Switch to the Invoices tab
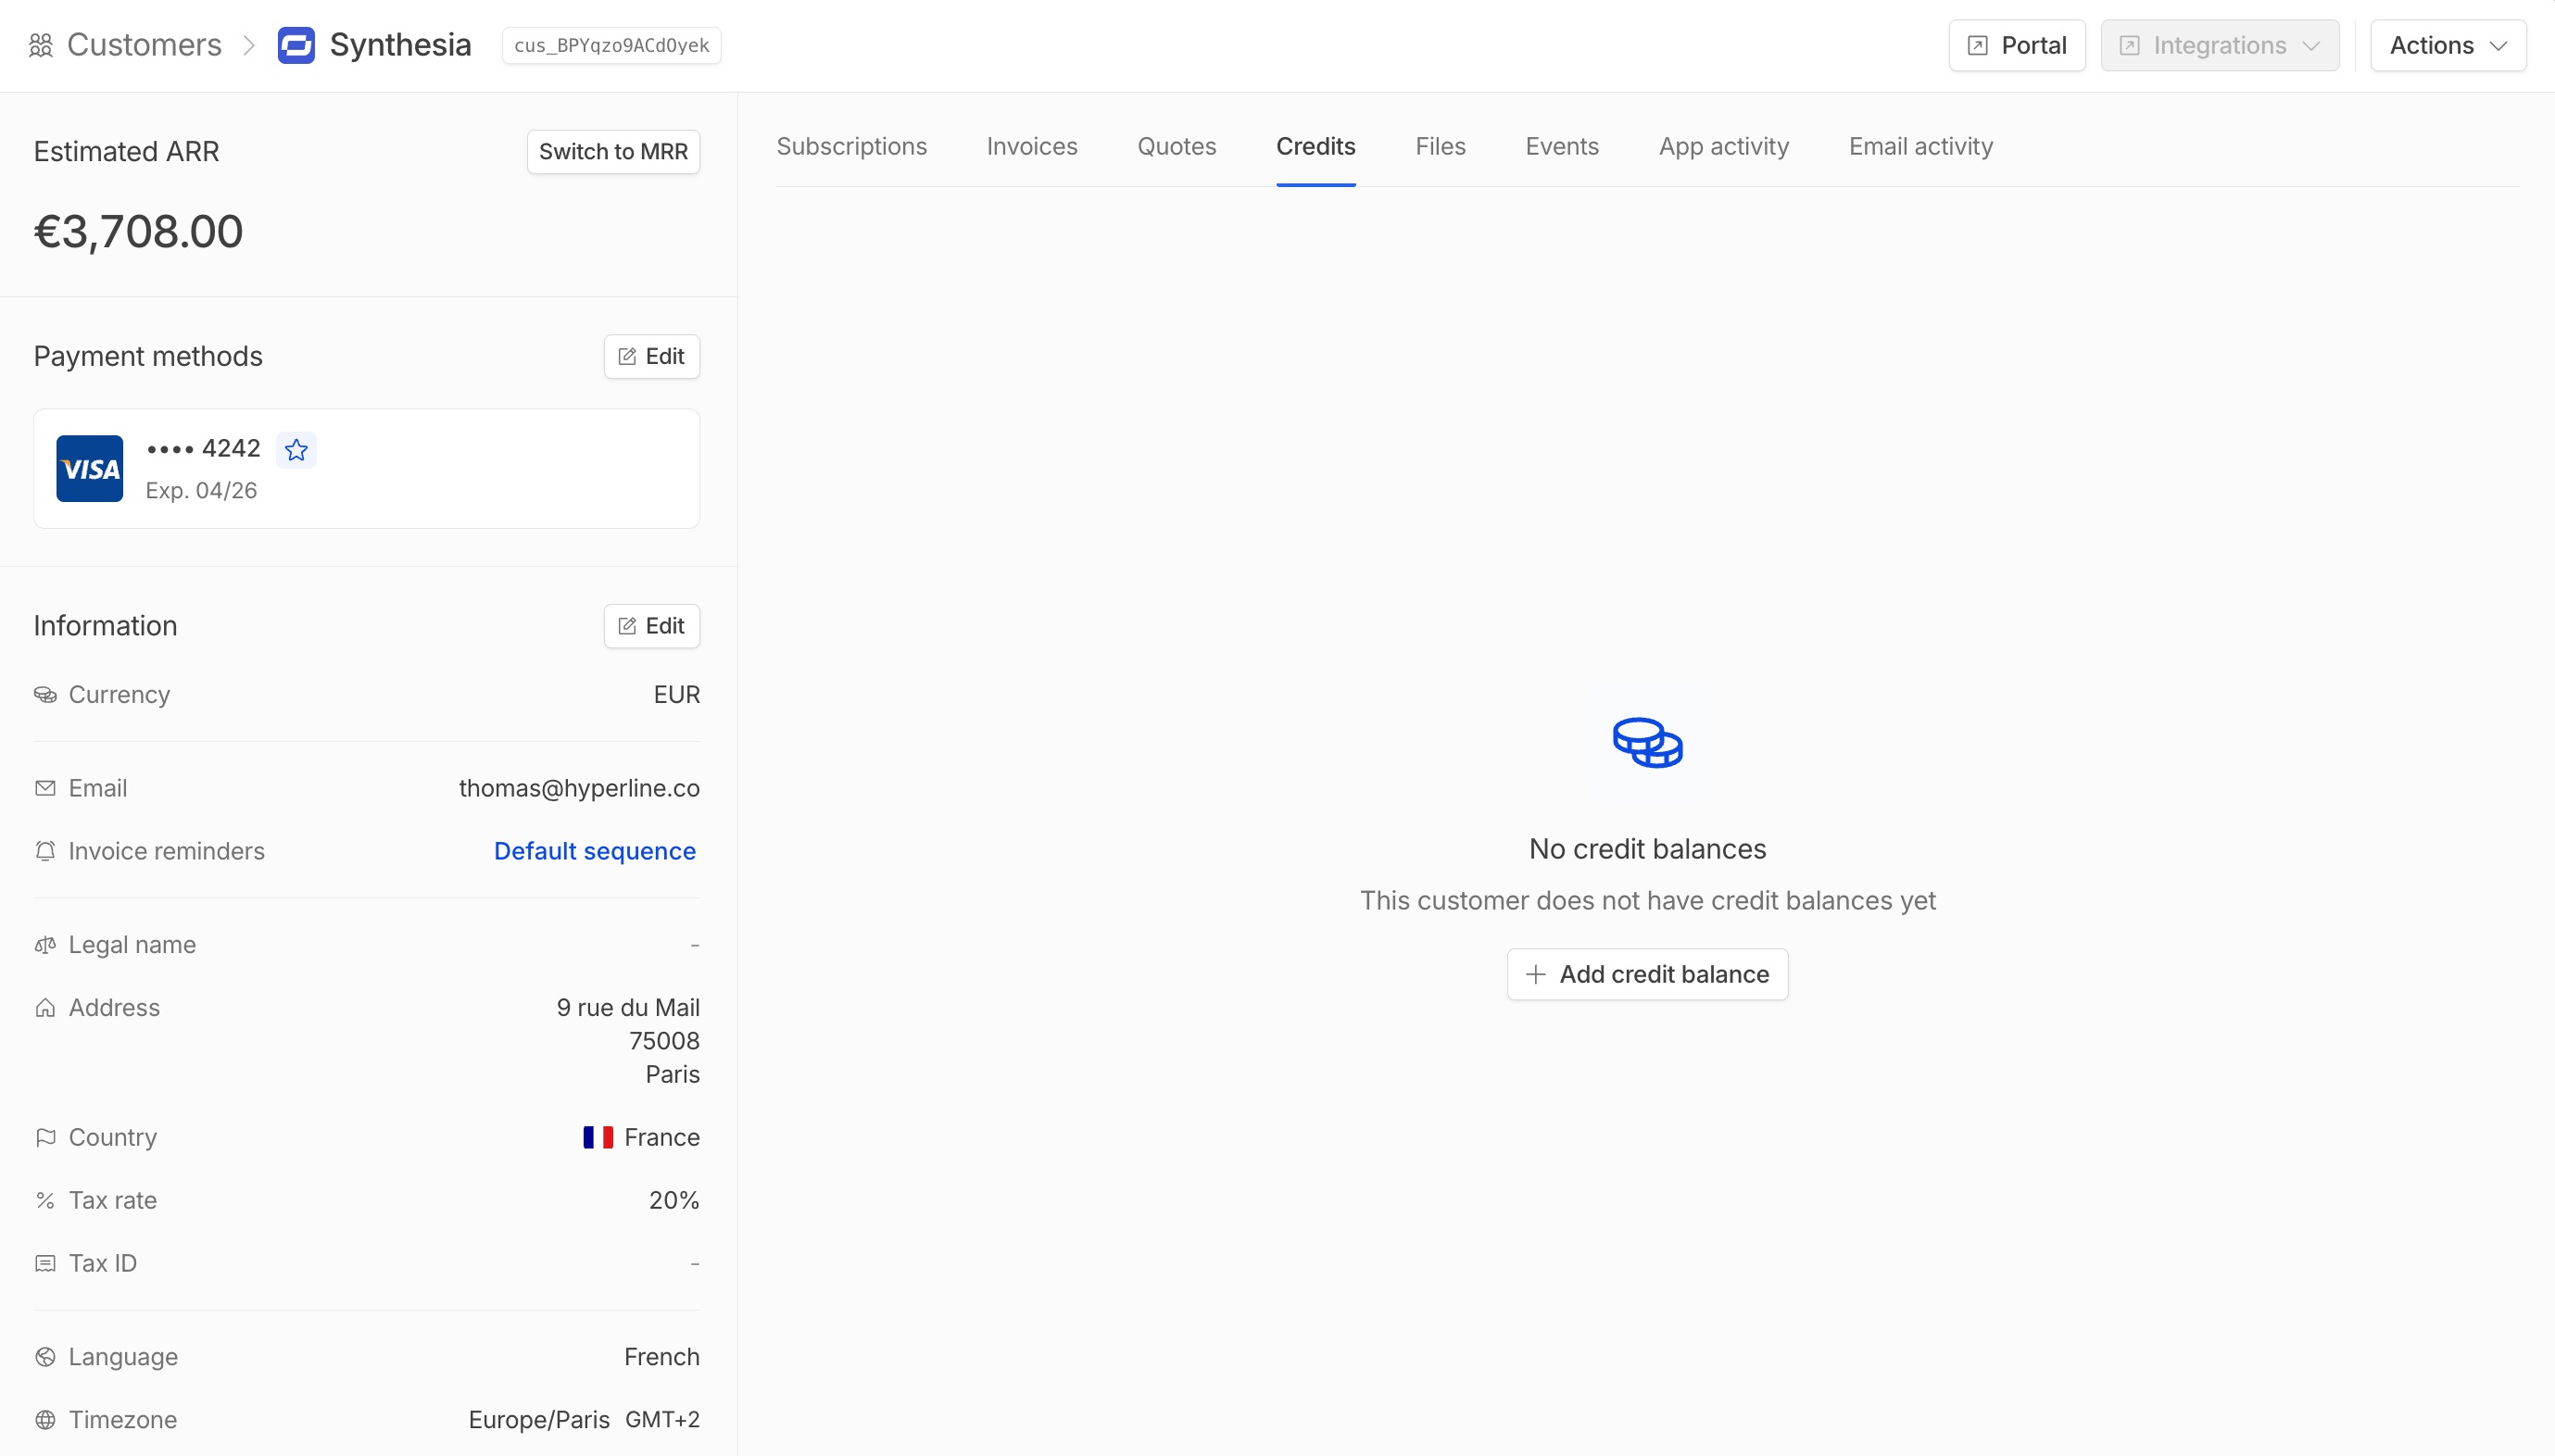 [1031, 146]
